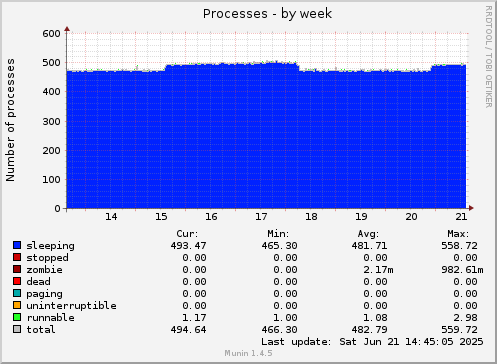Click total minimum value 466.30
The image size is (497, 364).
pos(279,330)
